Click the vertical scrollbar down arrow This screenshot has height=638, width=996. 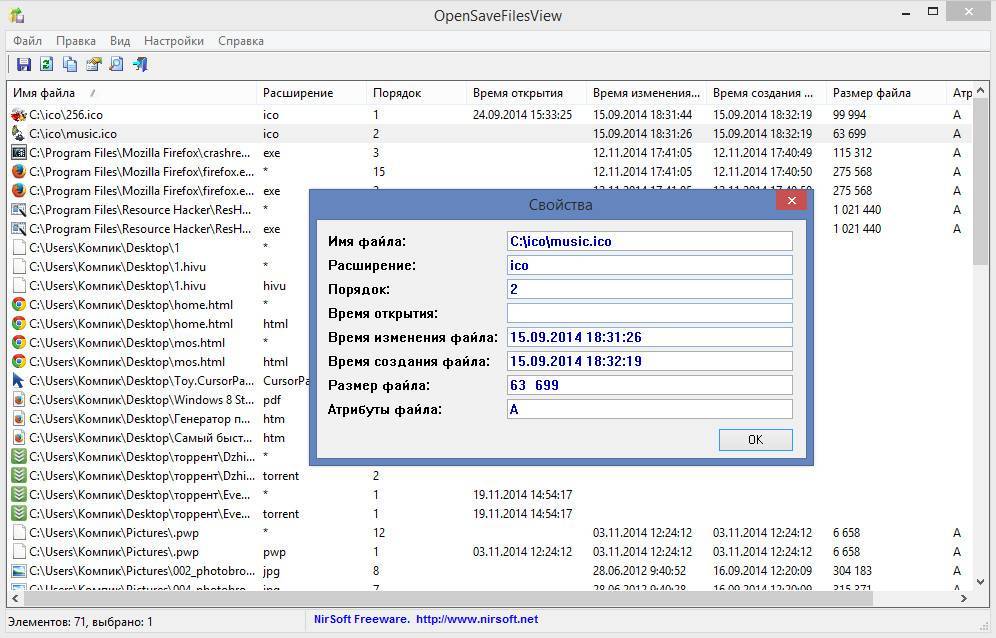point(981,581)
